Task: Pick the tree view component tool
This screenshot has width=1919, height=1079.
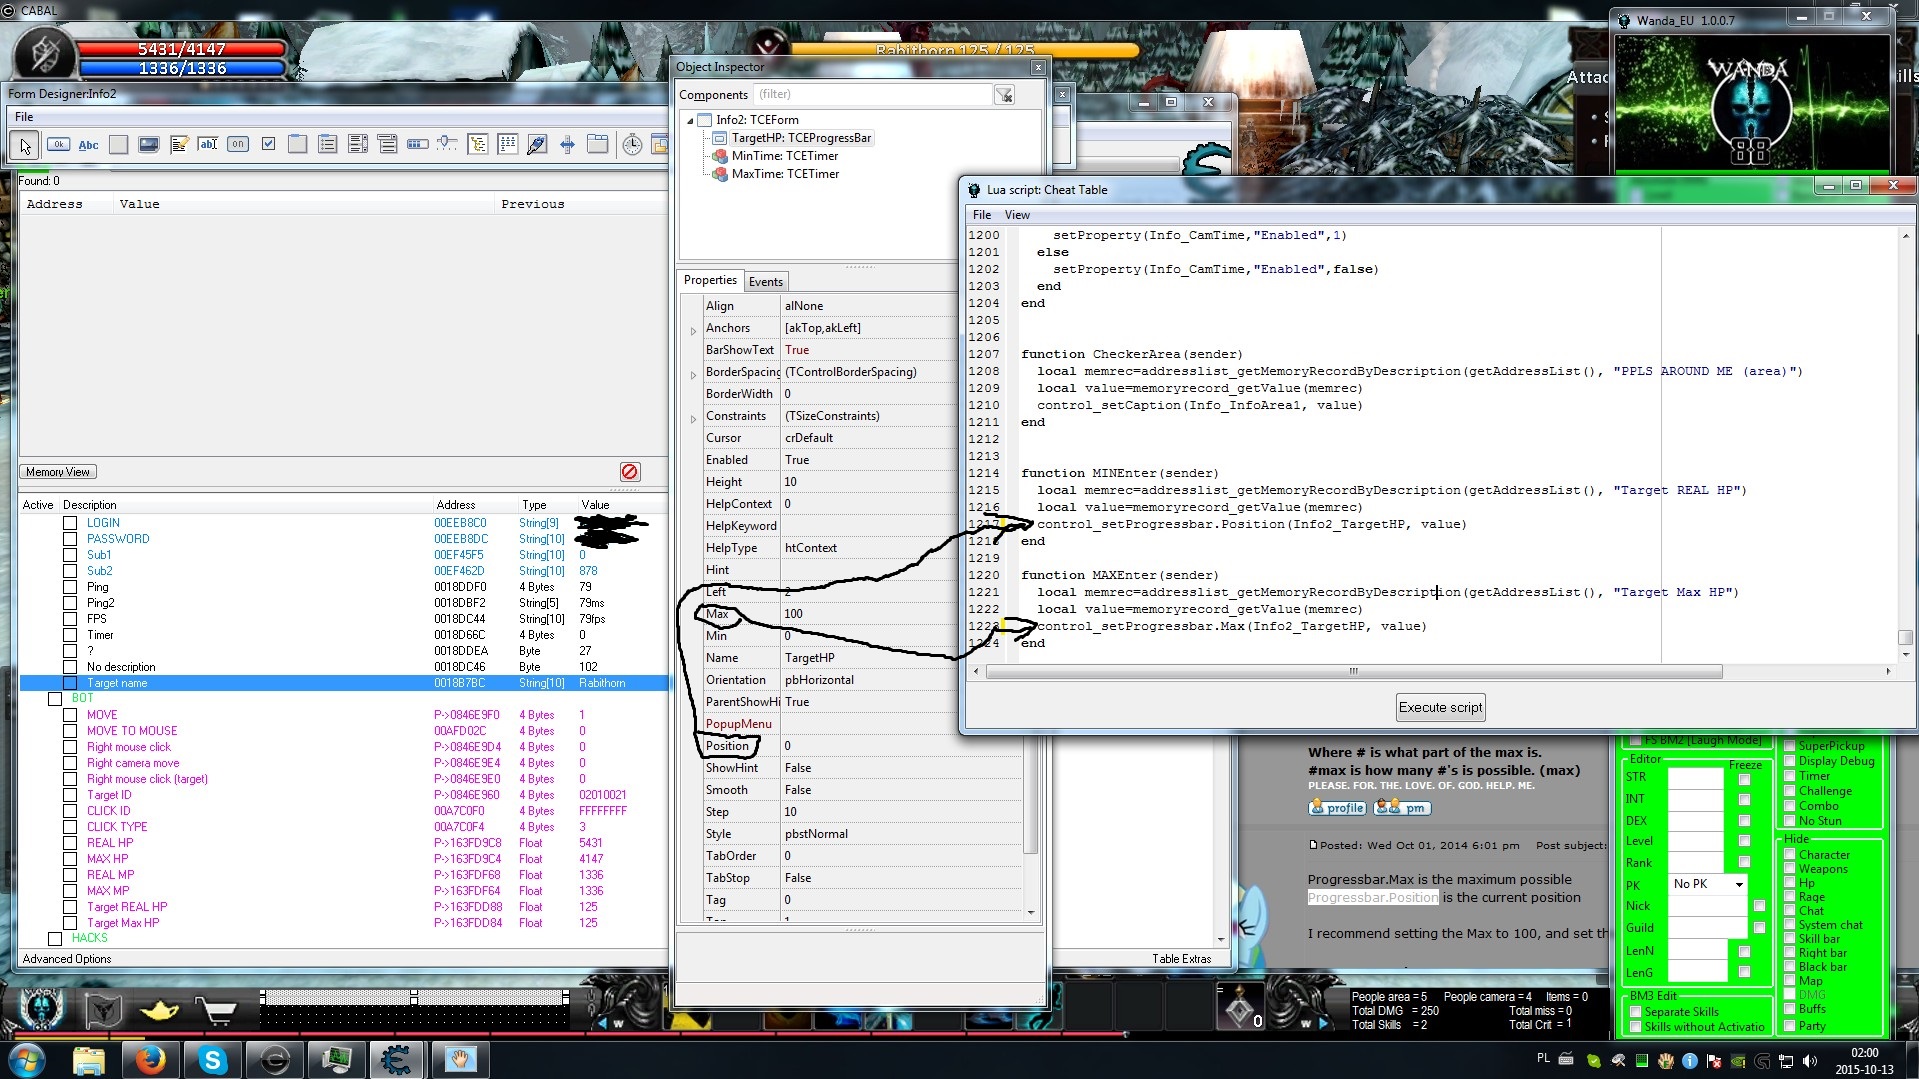Action: click(x=478, y=145)
